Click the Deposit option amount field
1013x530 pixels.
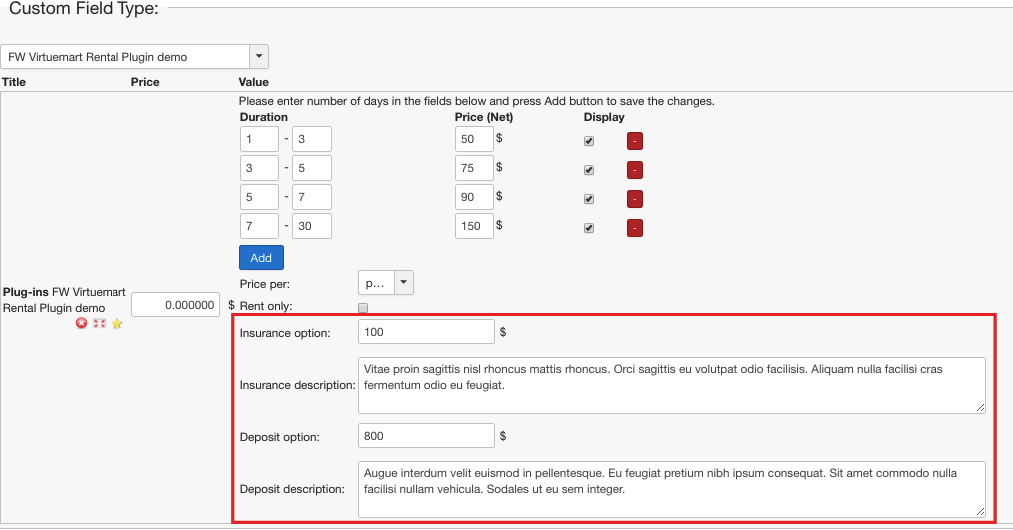(x=426, y=436)
